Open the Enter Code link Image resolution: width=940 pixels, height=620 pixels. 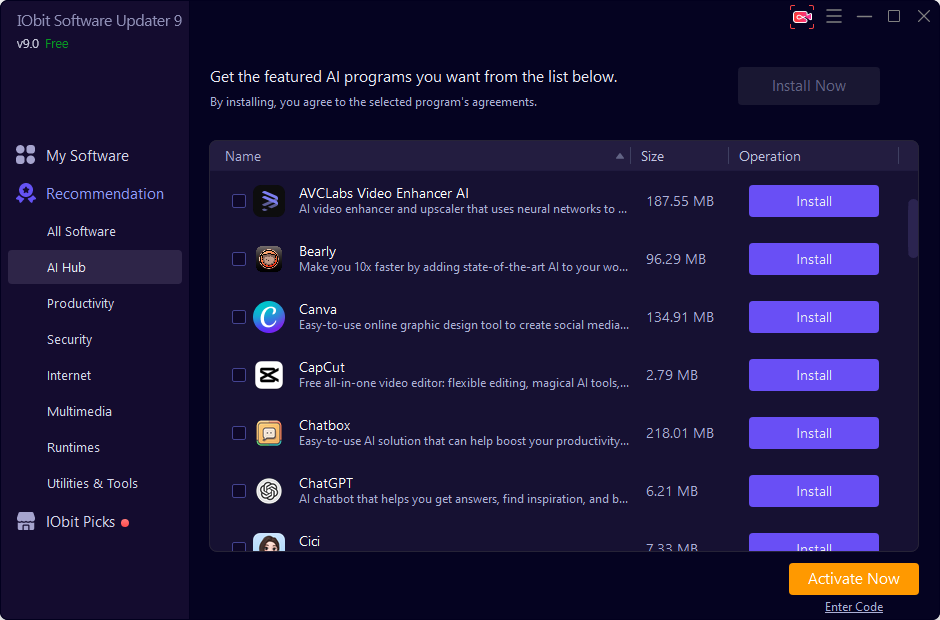point(854,607)
